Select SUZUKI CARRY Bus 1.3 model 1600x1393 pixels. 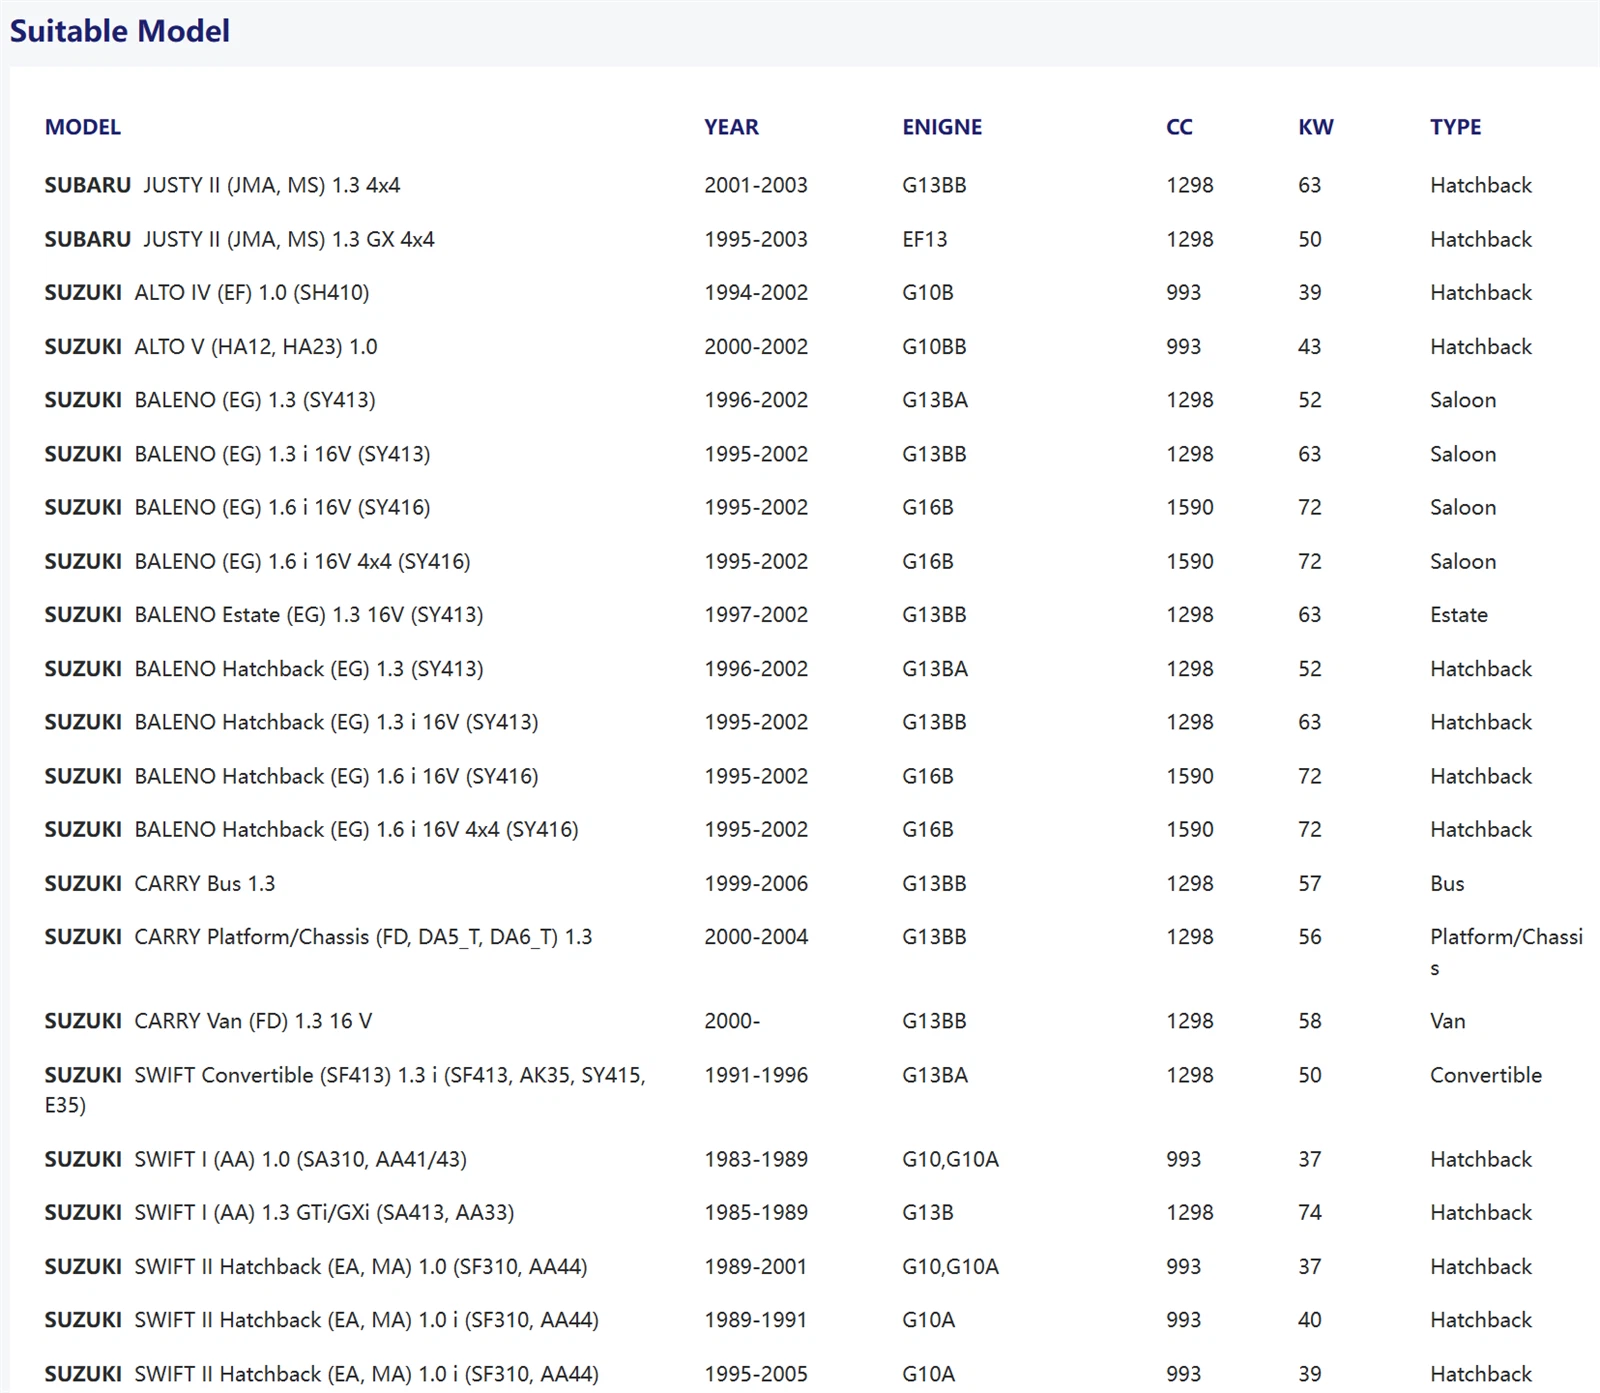(160, 884)
